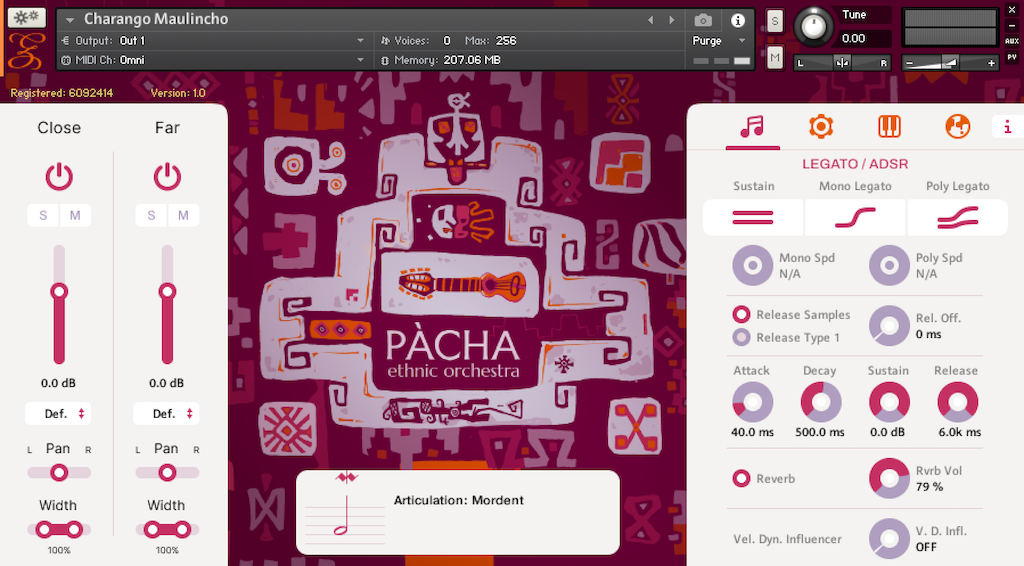This screenshot has width=1024, height=566.
Task: Click the instrument logo icon at top left
Action: [26, 52]
